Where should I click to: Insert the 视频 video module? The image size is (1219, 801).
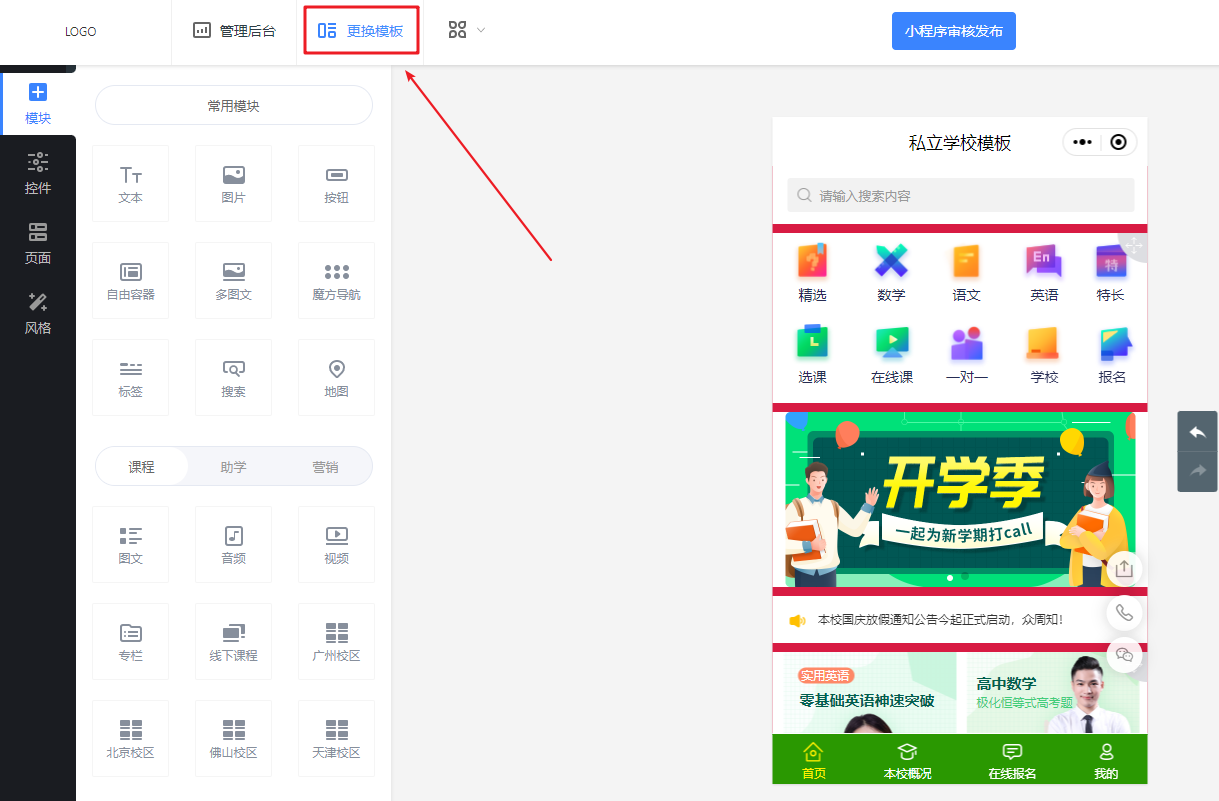[x=336, y=545]
